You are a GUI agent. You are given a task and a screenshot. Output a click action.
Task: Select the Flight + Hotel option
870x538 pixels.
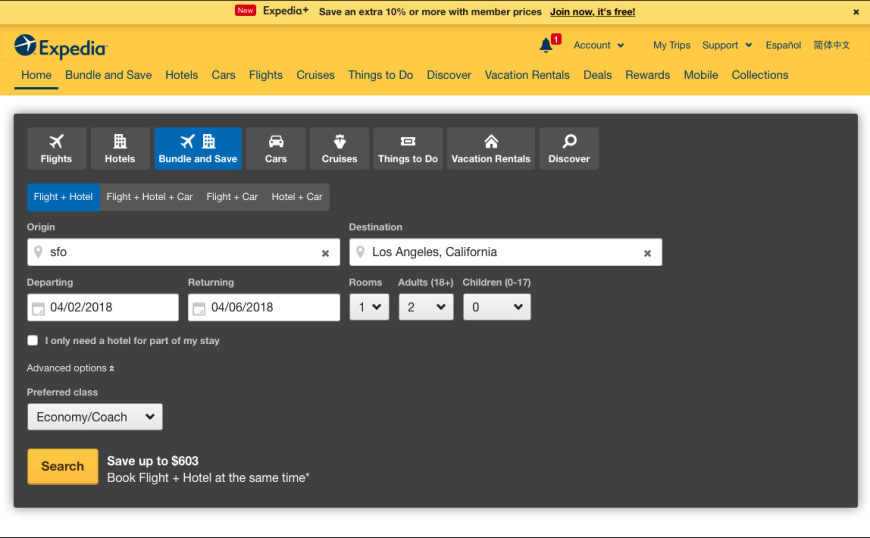point(63,197)
